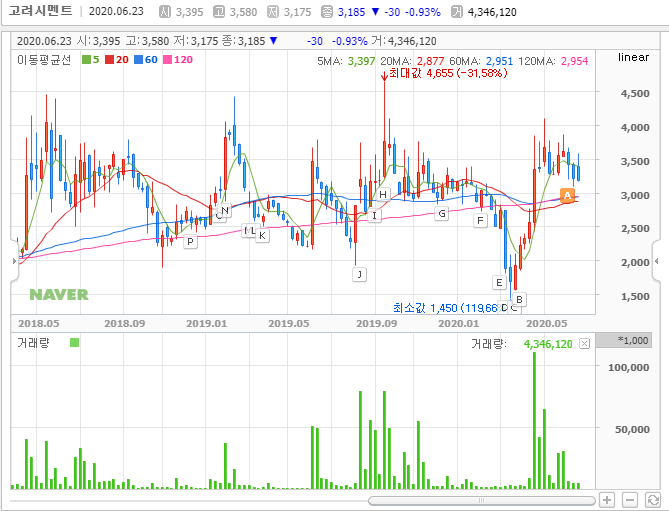The image size is (669, 511).
Task: Click the refresh chart button
Action: coord(653,499)
